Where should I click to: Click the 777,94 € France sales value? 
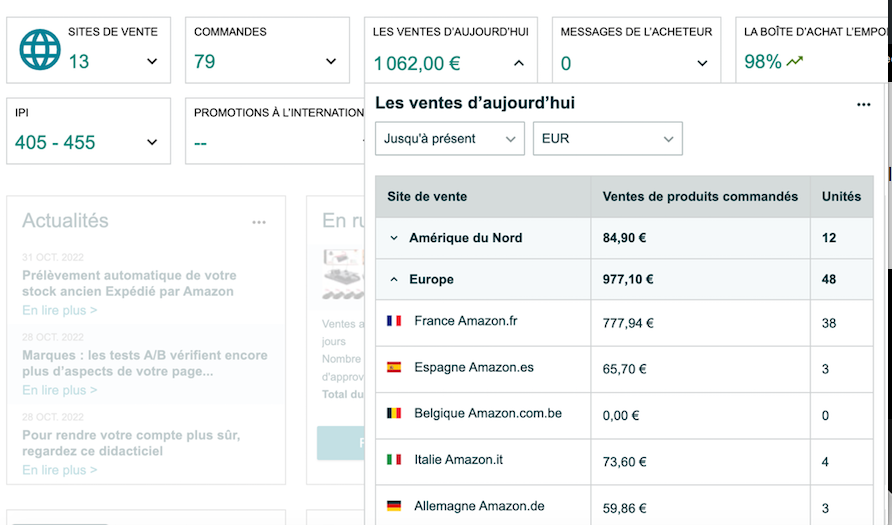click(628, 324)
